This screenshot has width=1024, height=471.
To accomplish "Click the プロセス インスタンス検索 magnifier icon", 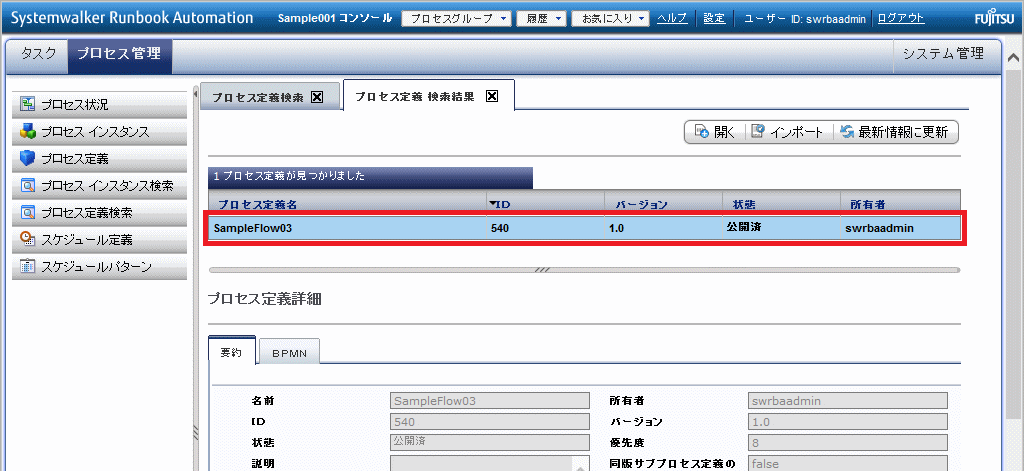I will (x=28, y=186).
